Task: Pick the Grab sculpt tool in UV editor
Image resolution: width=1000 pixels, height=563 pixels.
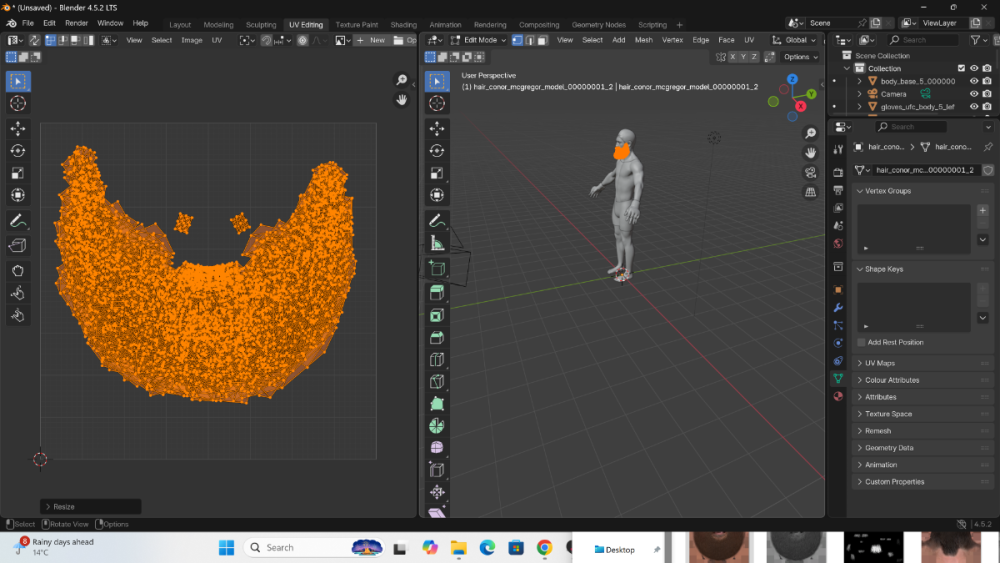Action: point(18,270)
